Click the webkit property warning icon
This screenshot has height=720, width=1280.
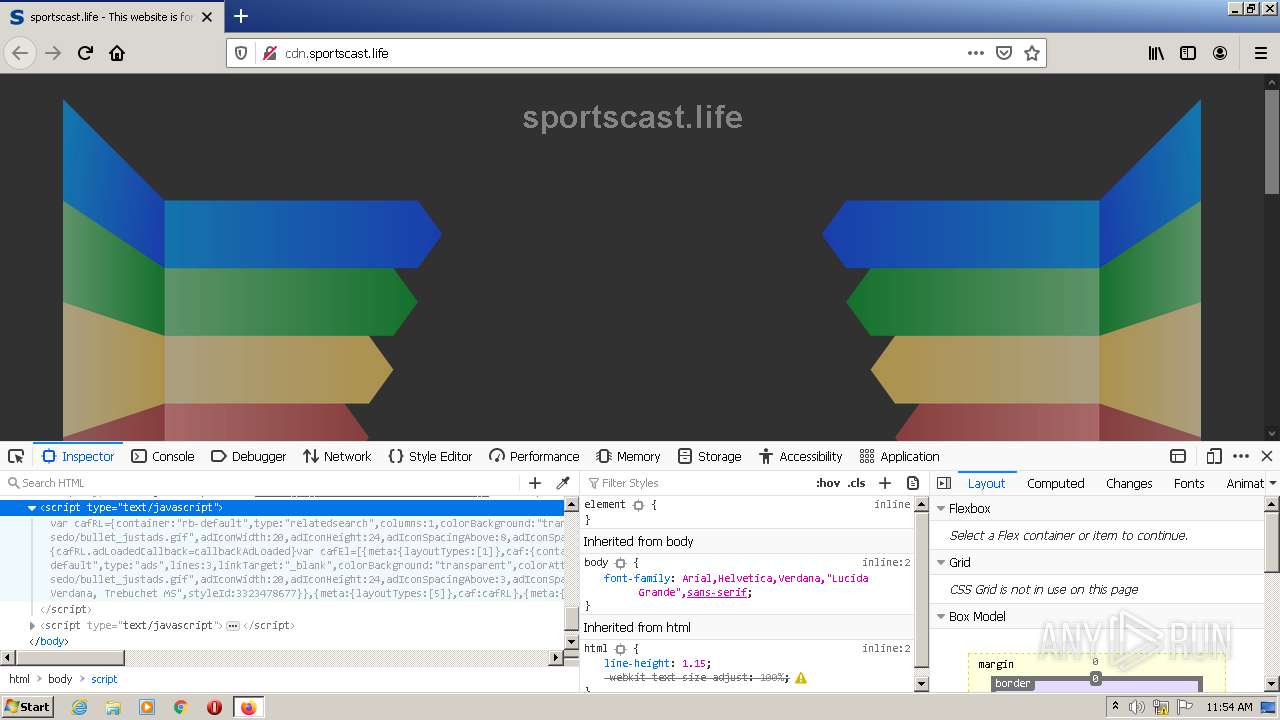point(801,677)
